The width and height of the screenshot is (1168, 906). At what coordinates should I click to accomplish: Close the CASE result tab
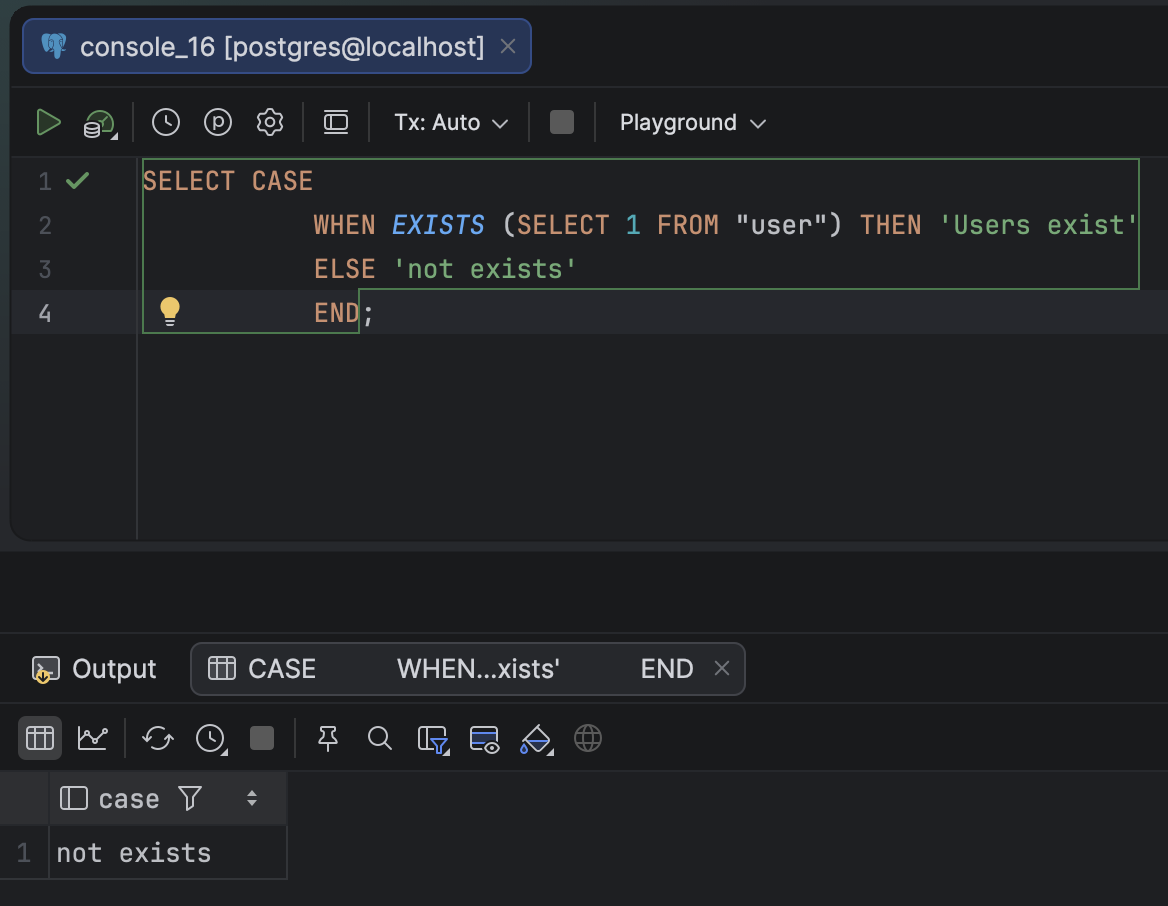coord(722,669)
